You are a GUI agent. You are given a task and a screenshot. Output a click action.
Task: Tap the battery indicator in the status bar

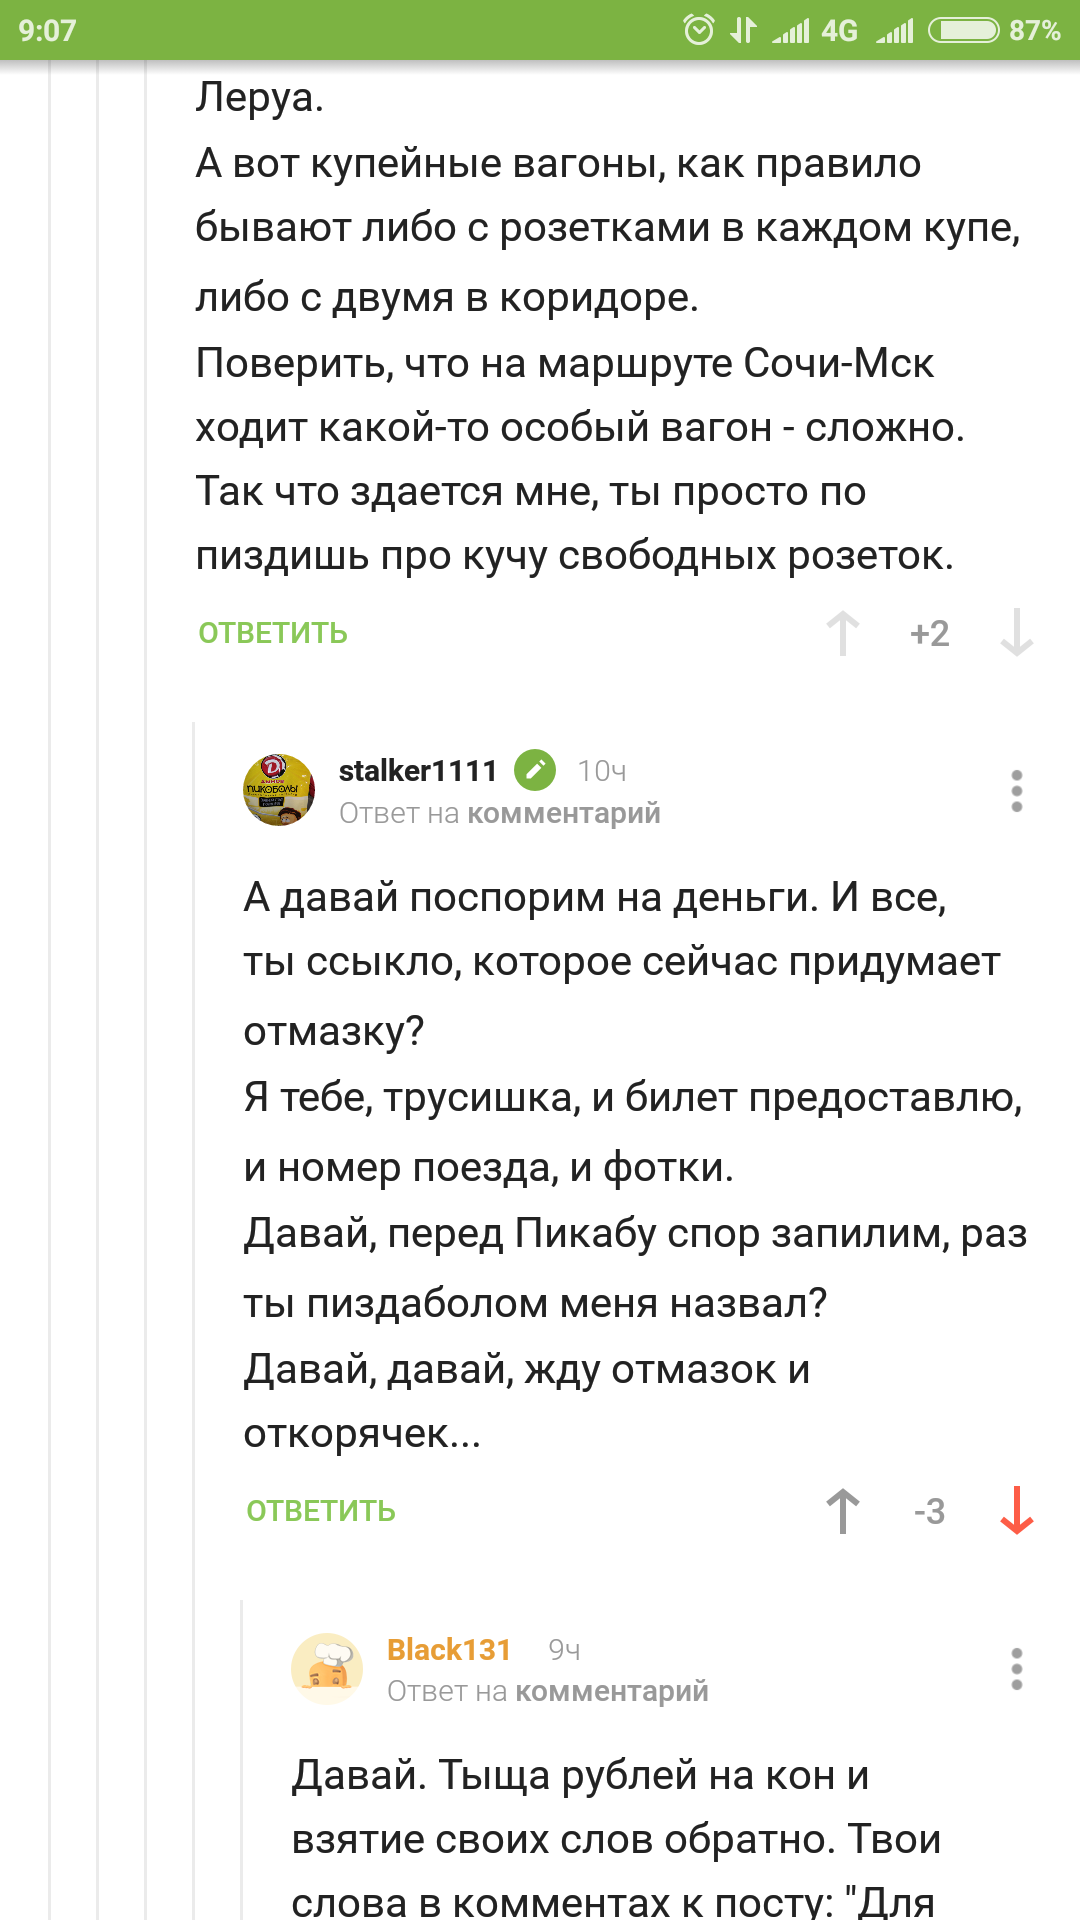[x=964, y=30]
